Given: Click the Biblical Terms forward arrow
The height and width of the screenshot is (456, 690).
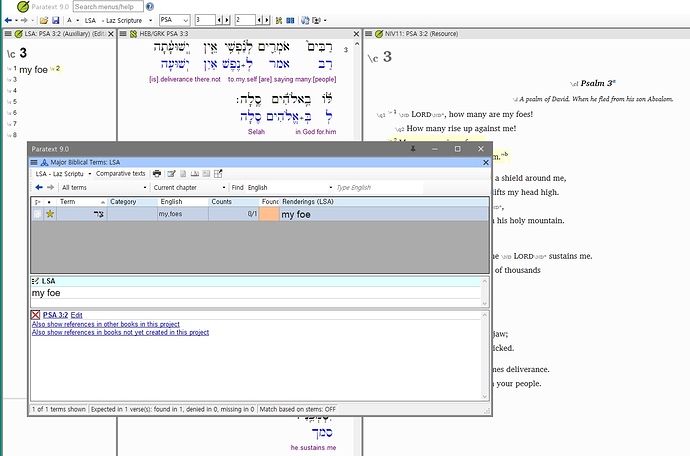Looking at the screenshot, I should (x=51, y=188).
